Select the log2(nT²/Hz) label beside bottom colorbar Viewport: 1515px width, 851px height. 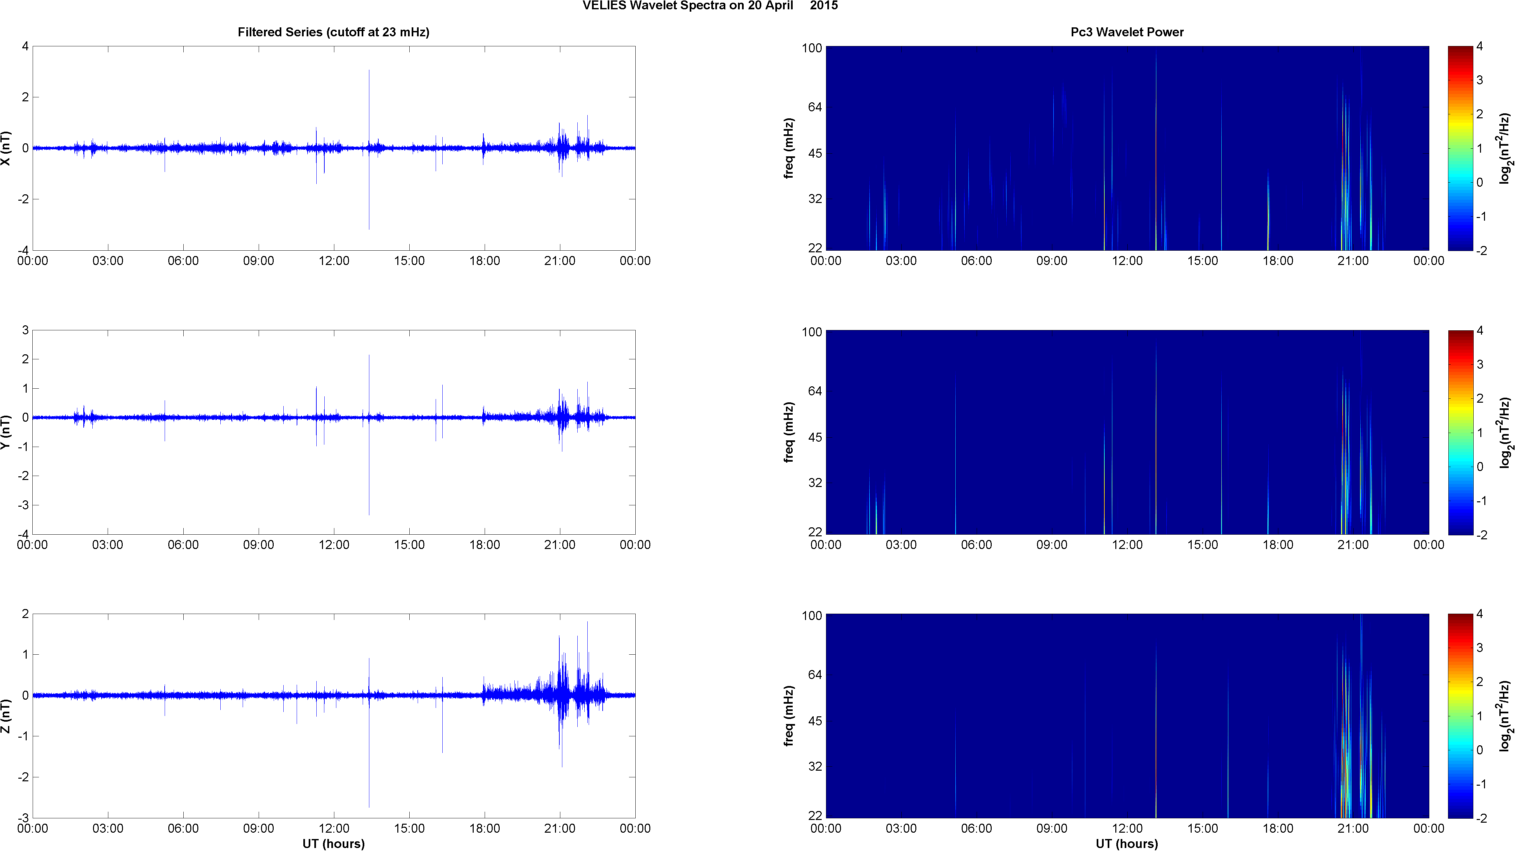1506,716
